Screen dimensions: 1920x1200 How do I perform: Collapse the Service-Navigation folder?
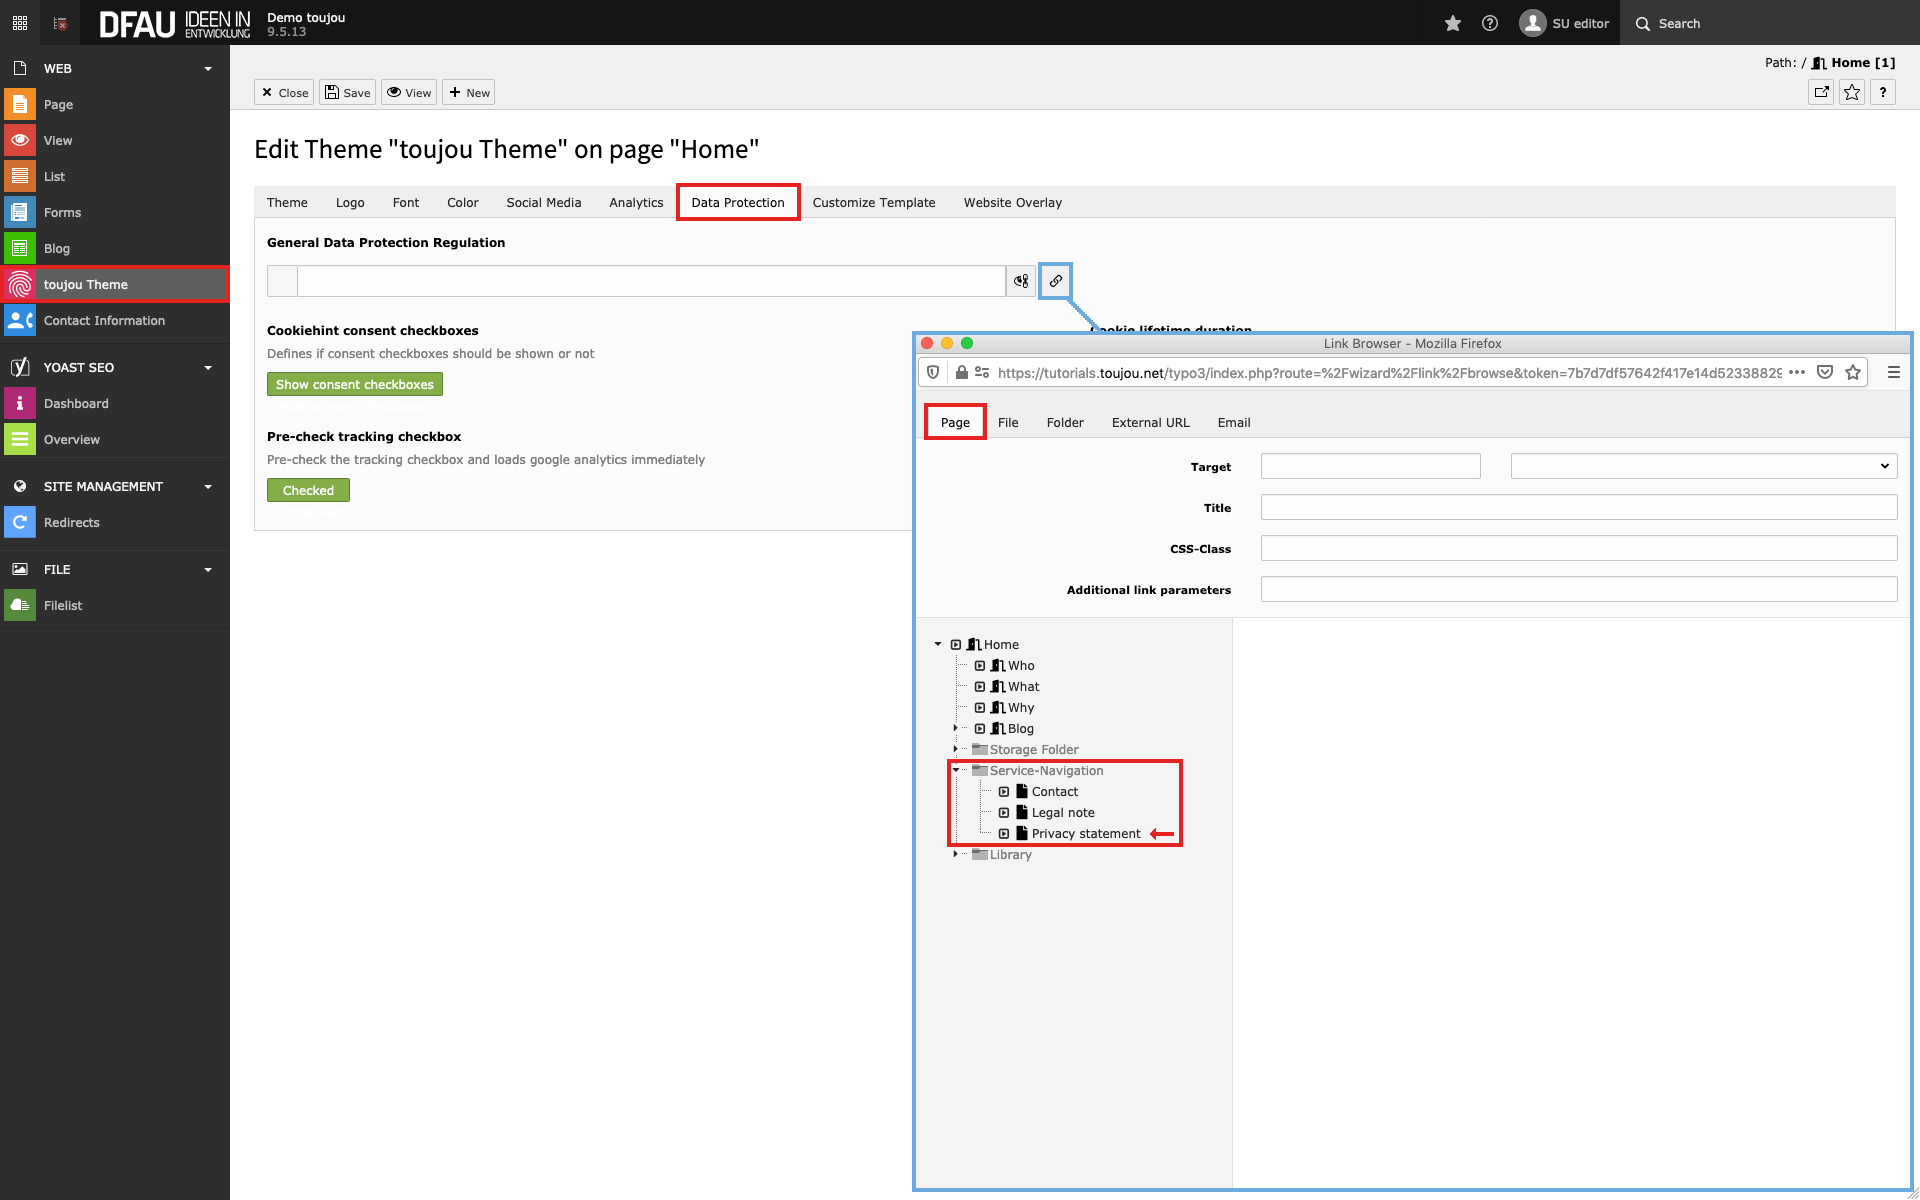click(956, 770)
